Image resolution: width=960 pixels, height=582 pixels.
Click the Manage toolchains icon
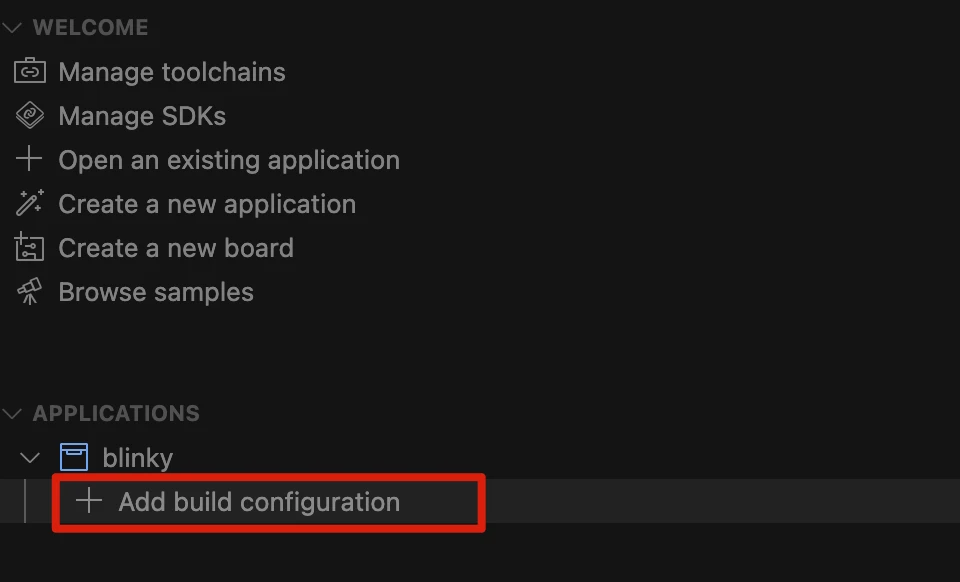click(29, 71)
